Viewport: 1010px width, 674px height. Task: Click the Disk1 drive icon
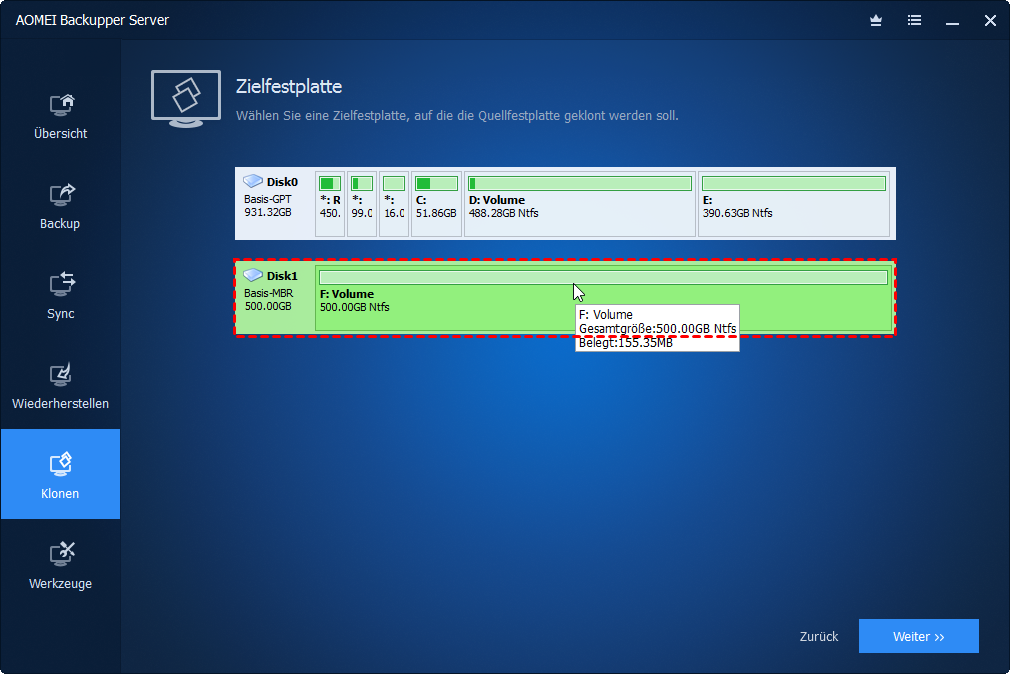tap(253, 275)
